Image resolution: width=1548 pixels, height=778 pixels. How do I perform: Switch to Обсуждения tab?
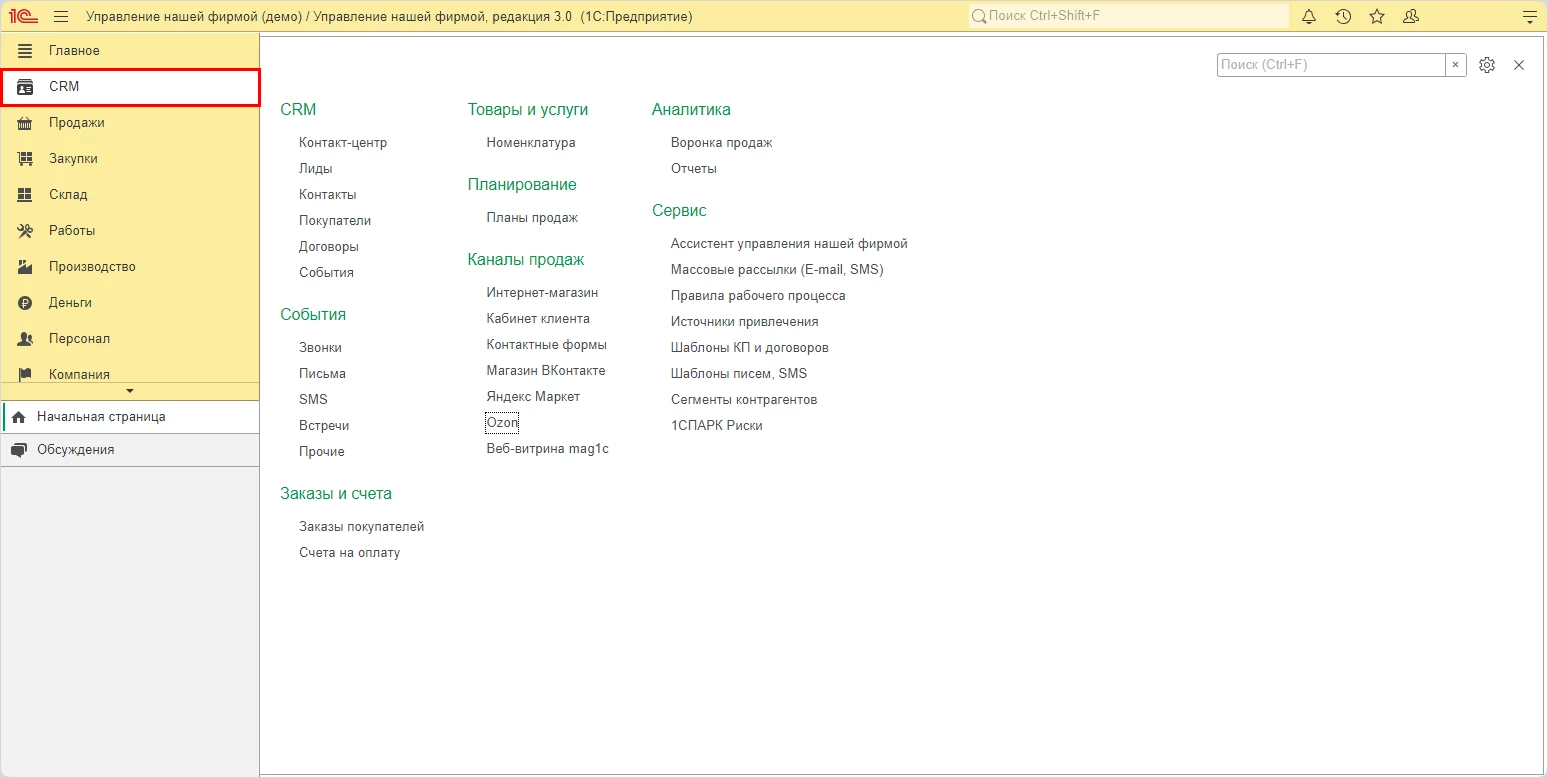pos(131,450)
